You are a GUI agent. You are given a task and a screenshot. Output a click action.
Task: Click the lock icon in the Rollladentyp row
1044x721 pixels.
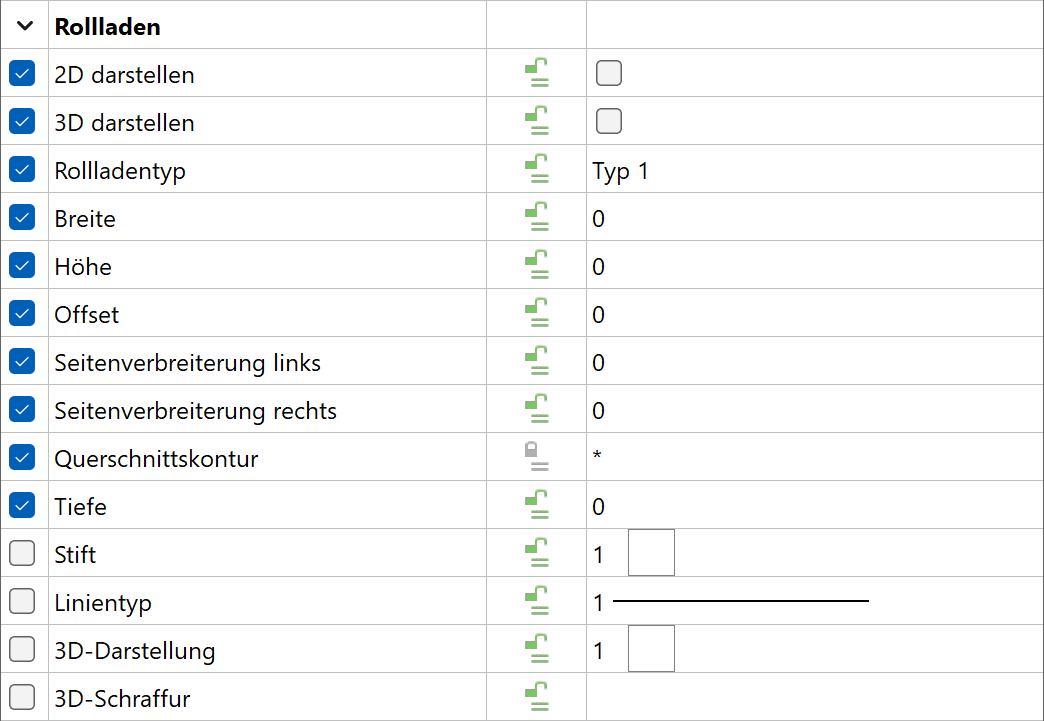(537, 168)
